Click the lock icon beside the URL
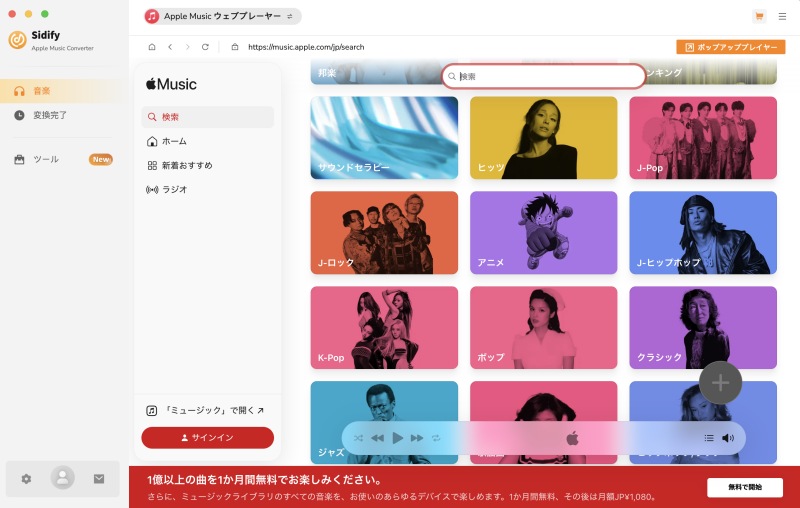 point(235,47)
